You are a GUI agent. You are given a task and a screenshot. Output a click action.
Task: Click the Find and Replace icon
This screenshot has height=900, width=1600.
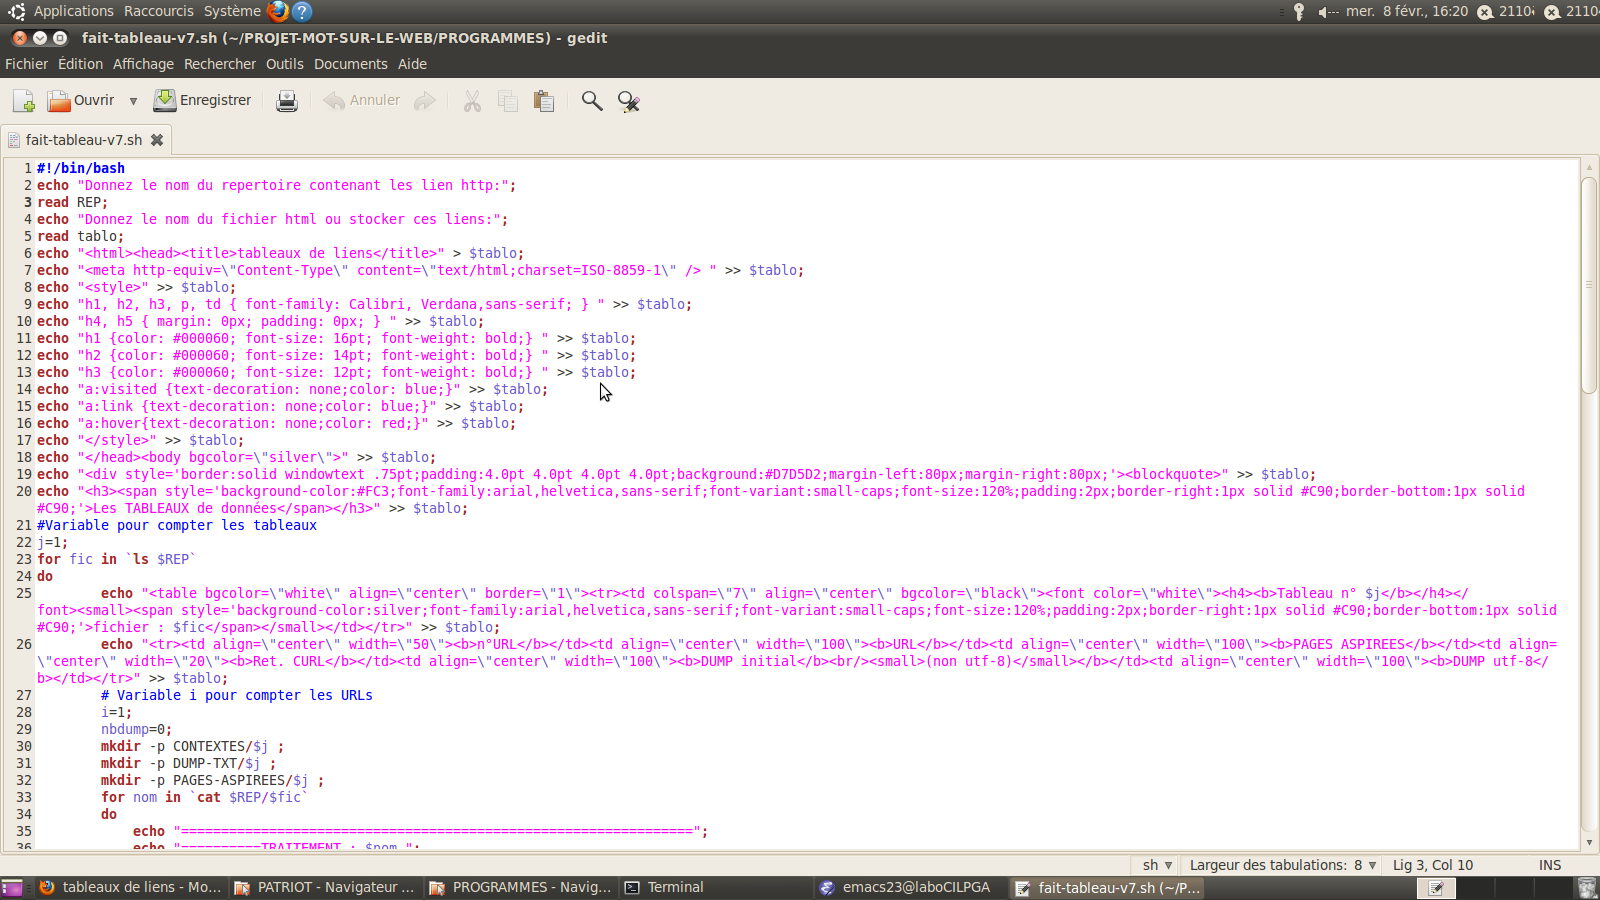629,101
